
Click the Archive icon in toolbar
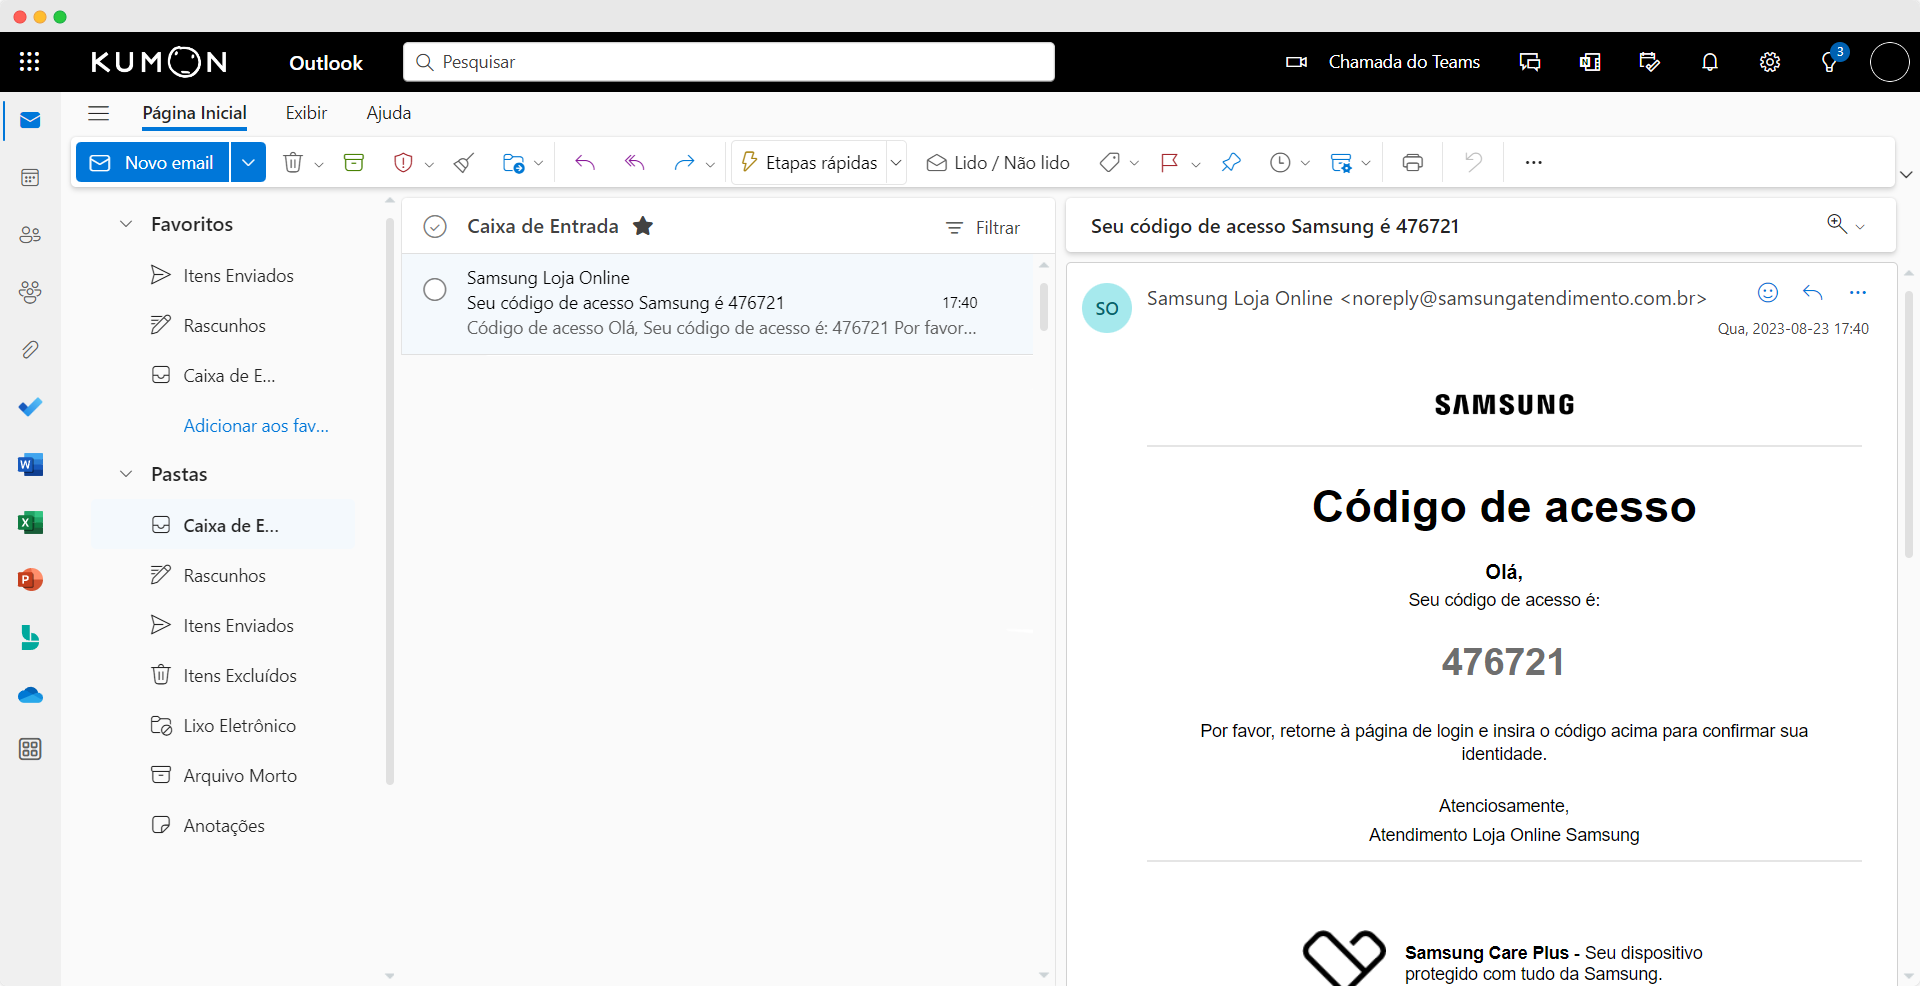[x=354, y=162]
